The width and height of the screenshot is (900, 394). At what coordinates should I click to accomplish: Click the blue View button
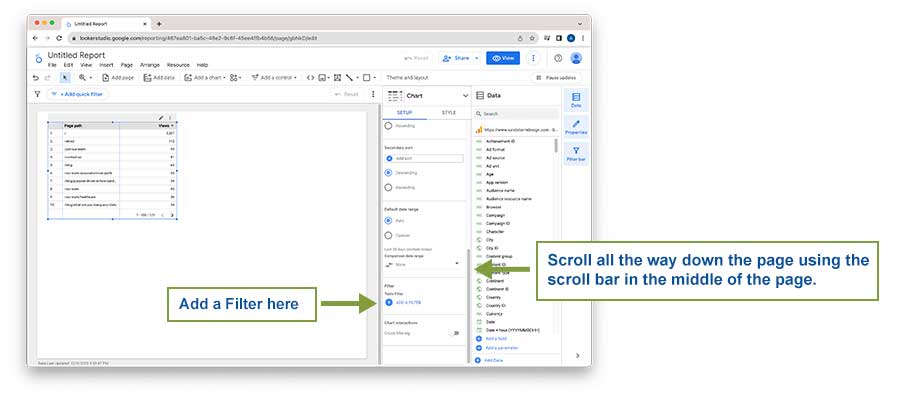503,58
